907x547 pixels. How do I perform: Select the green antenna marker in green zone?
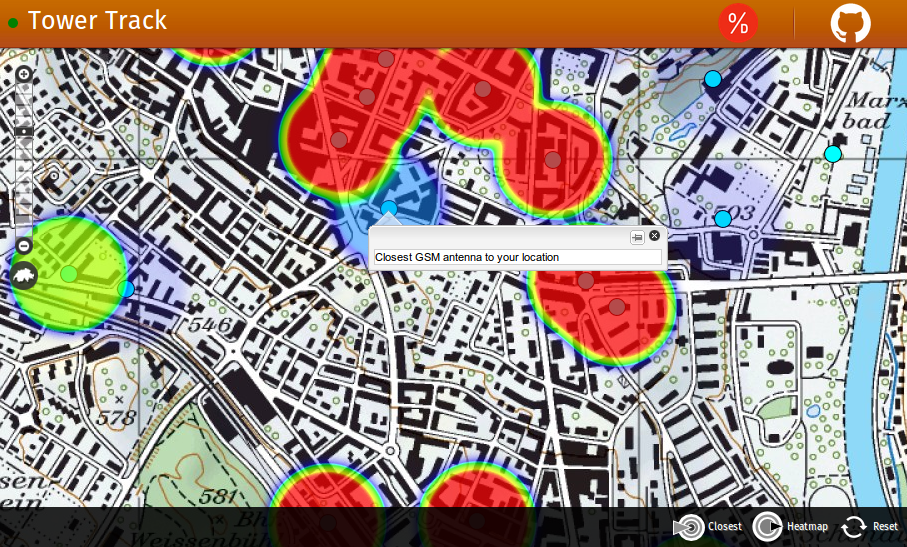(x=69, y=273)
